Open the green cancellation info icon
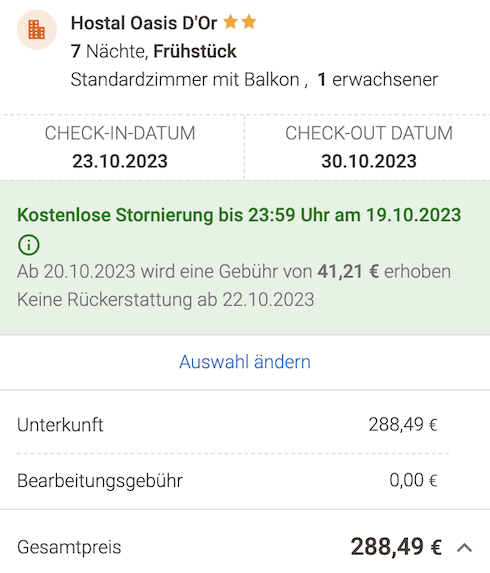The height and width of the screenshot is (573, 490). tap(29, 244)
